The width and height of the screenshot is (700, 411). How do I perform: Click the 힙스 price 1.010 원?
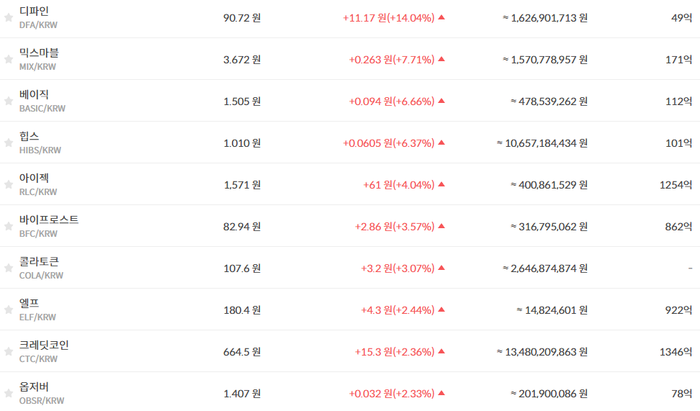(x=242, y=143)
